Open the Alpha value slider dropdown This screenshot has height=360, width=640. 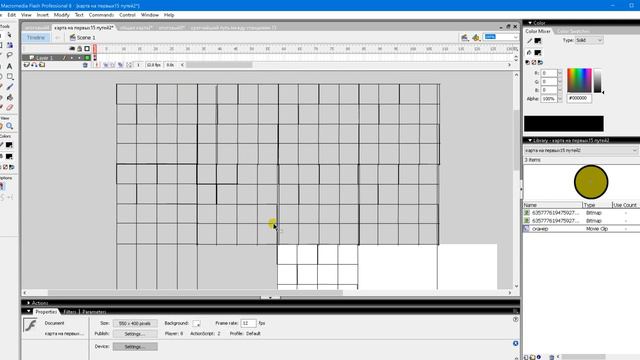click(560, 98)
